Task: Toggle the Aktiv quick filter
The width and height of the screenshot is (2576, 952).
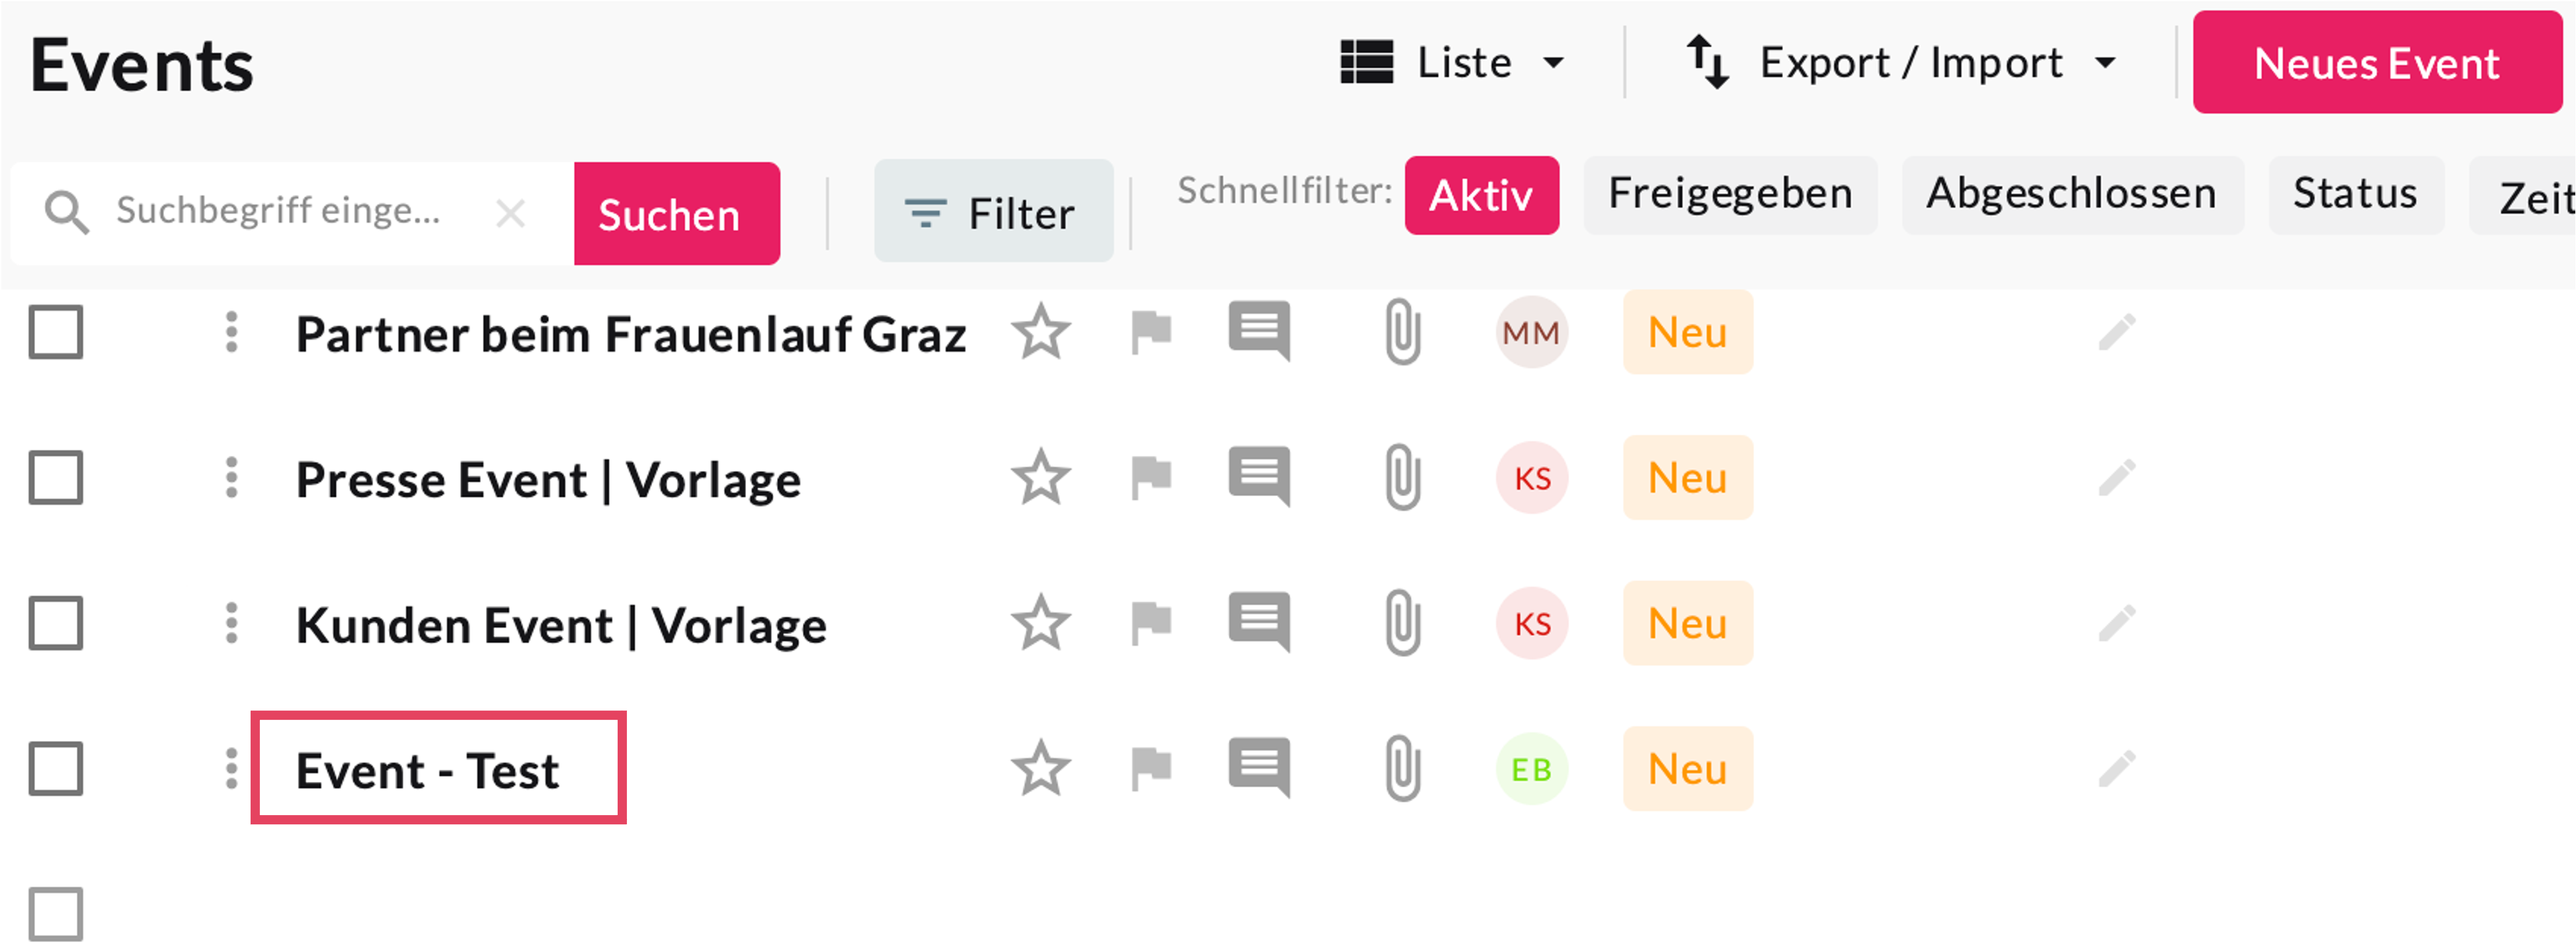Action: pyautogui.click(x=1481, y=195)
